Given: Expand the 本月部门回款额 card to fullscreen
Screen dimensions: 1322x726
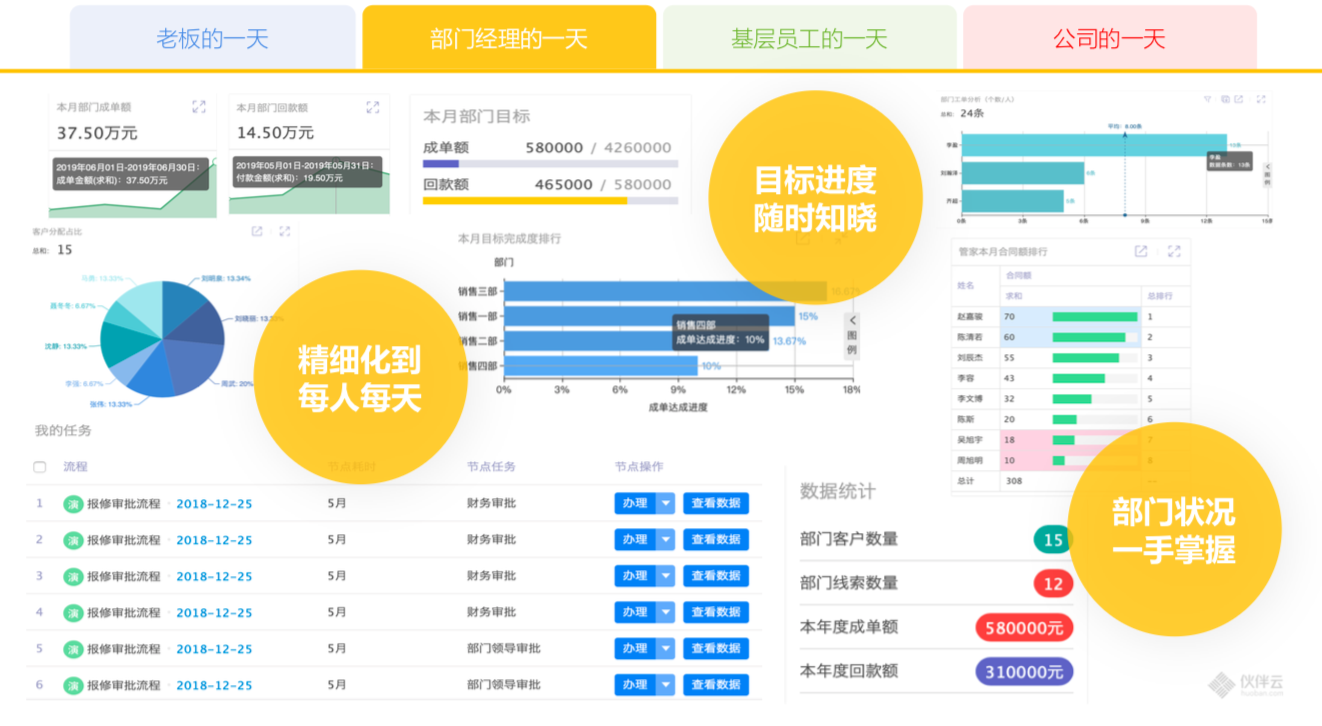Looking at the screenshot, I should point(373,107).
